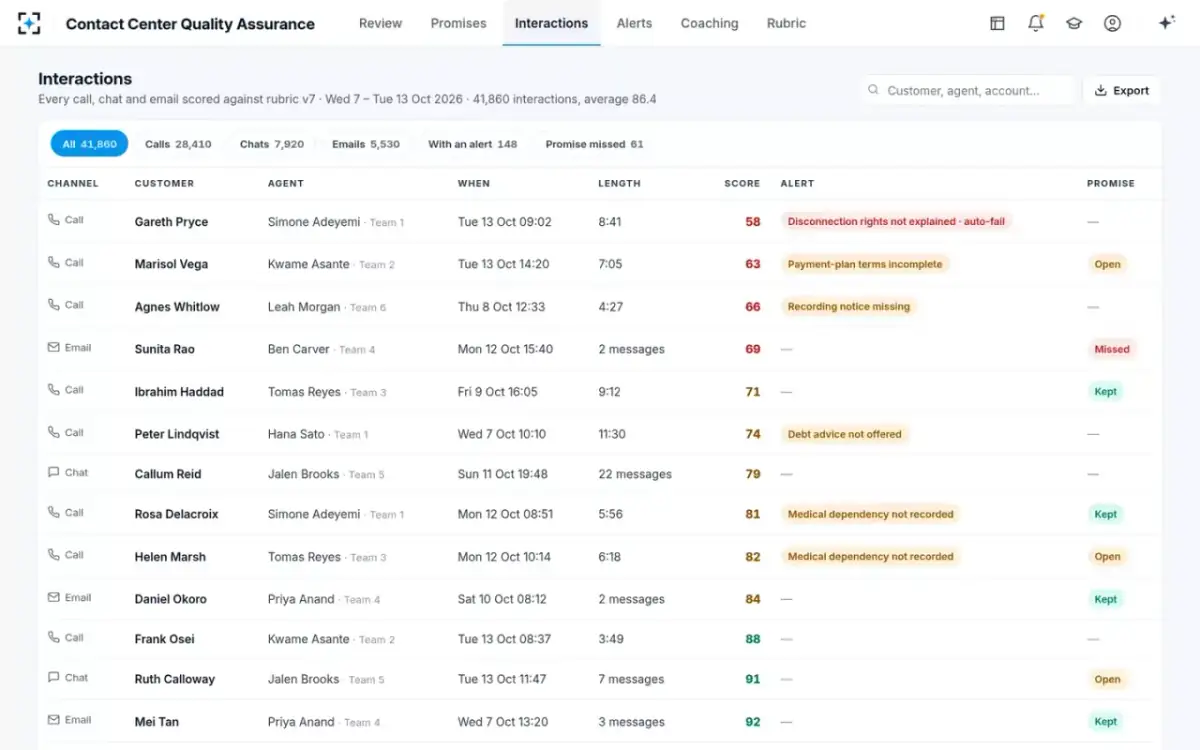Click the email icon for Mei Tan
The image size is (1200, 750).
point(54,720)
